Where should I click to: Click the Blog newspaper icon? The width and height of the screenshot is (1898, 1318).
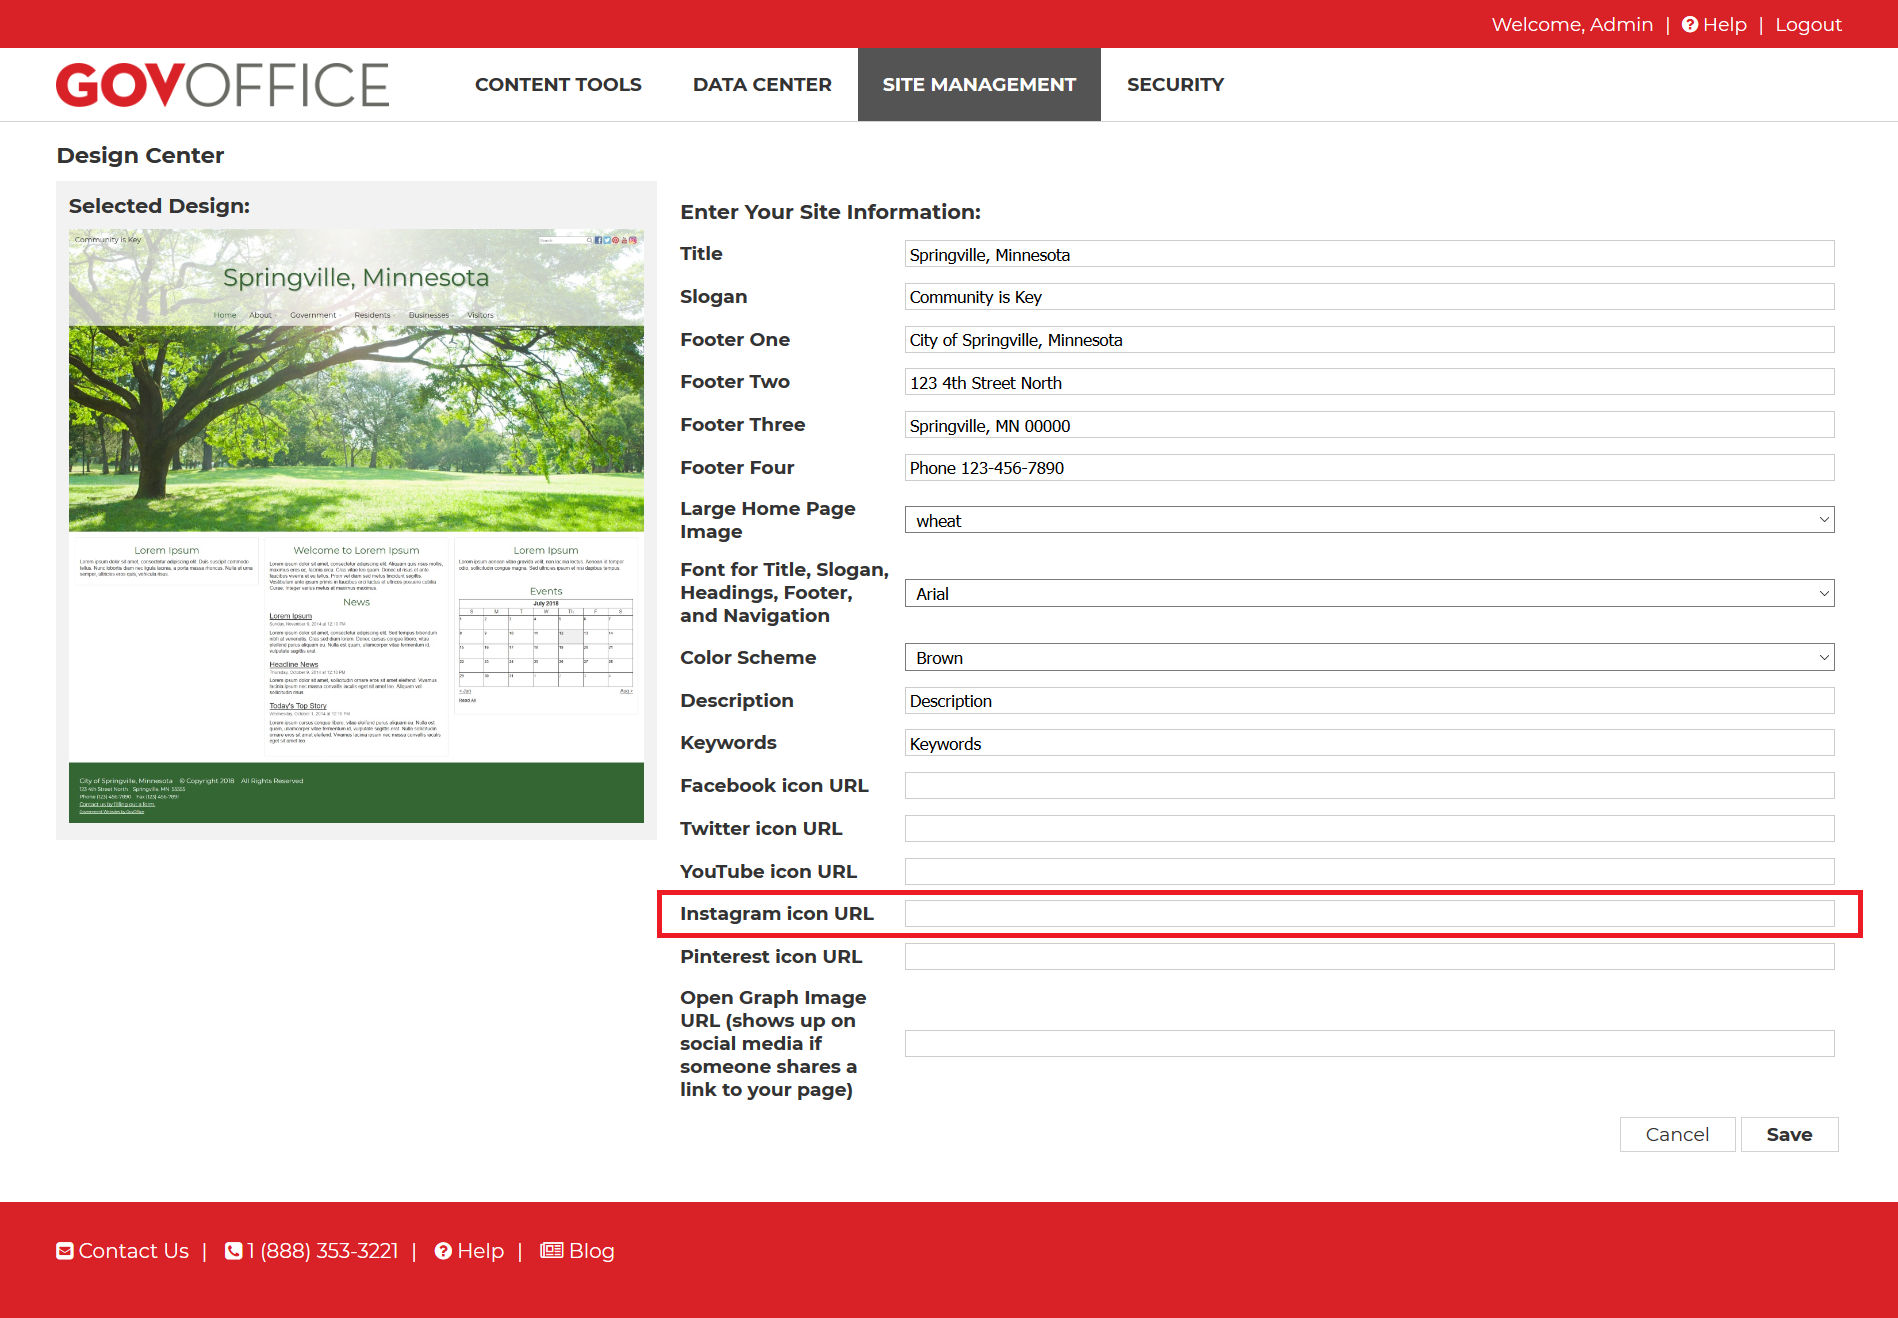tap(551, 1251)
